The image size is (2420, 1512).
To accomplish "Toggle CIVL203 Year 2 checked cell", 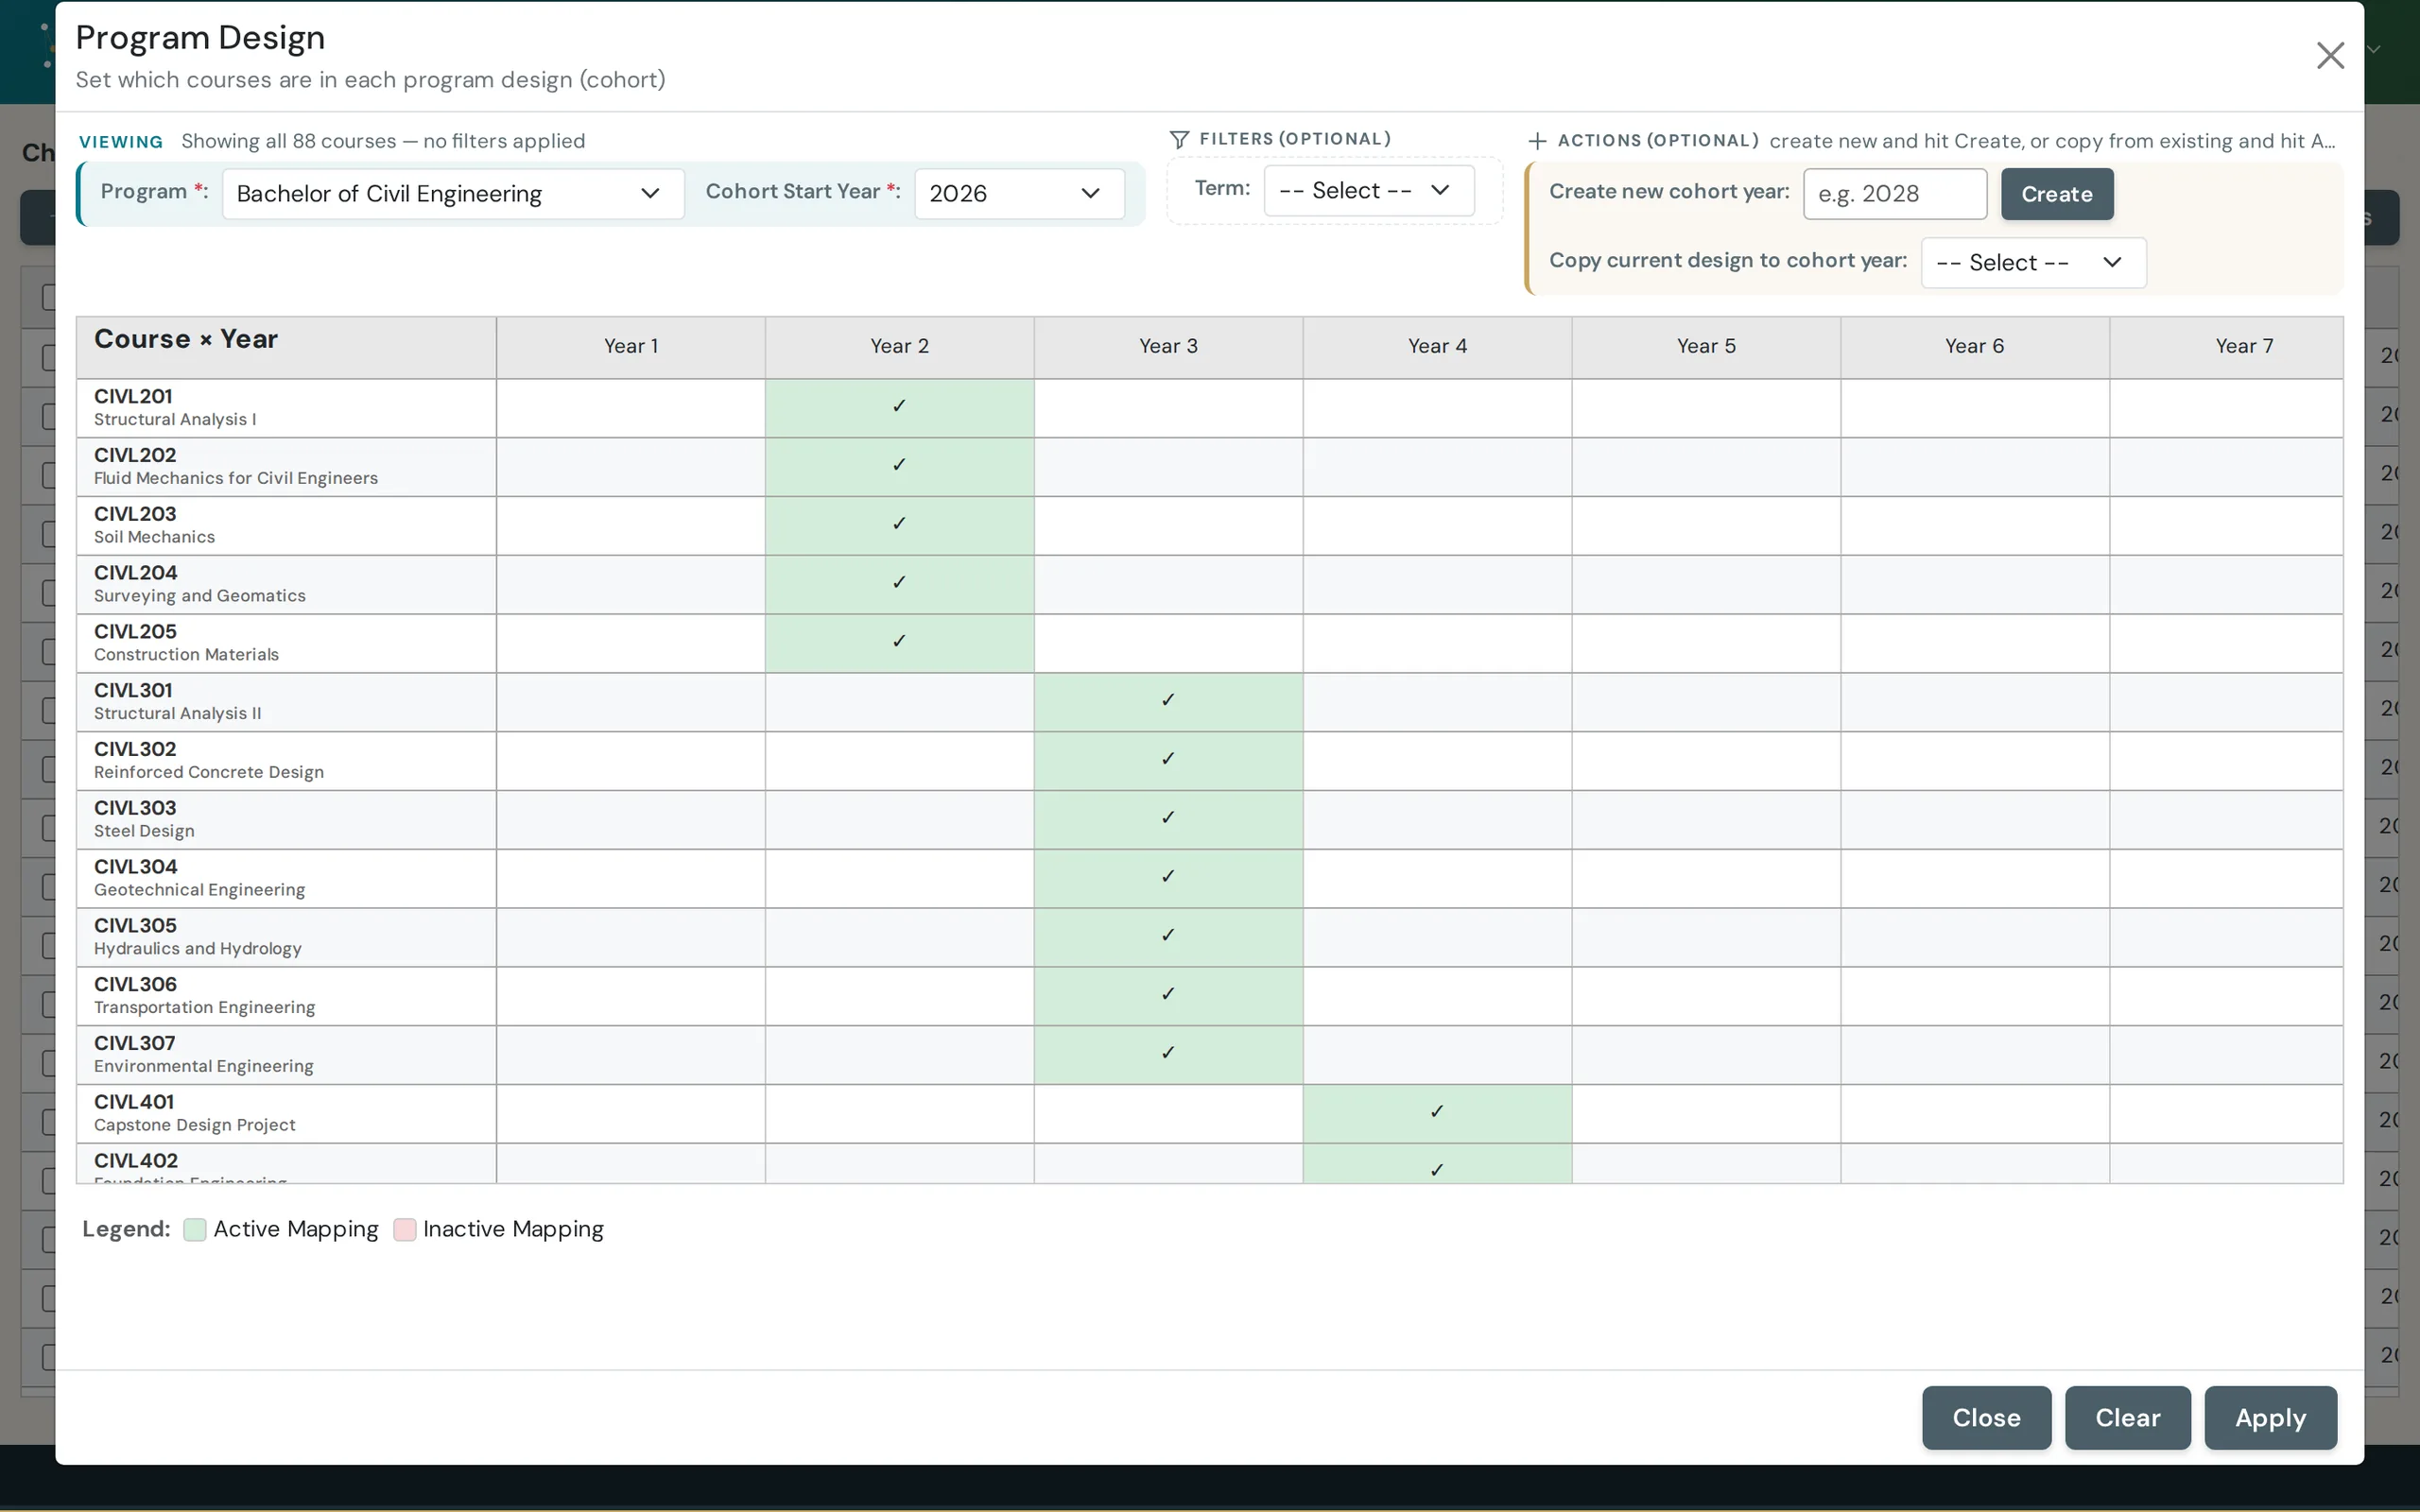I will (x=899, y=526).
